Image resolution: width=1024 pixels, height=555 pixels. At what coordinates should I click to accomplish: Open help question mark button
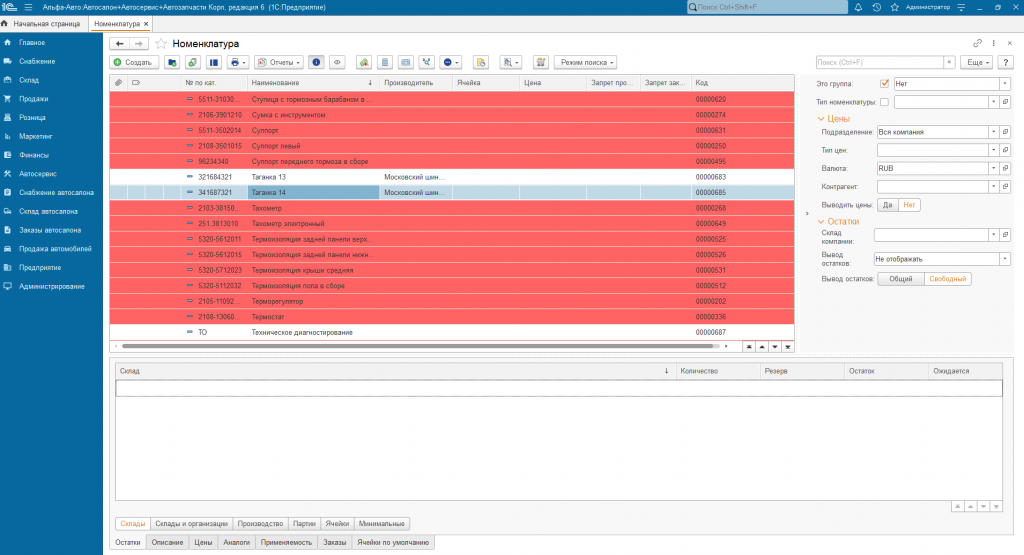(x=1006, y=63)
